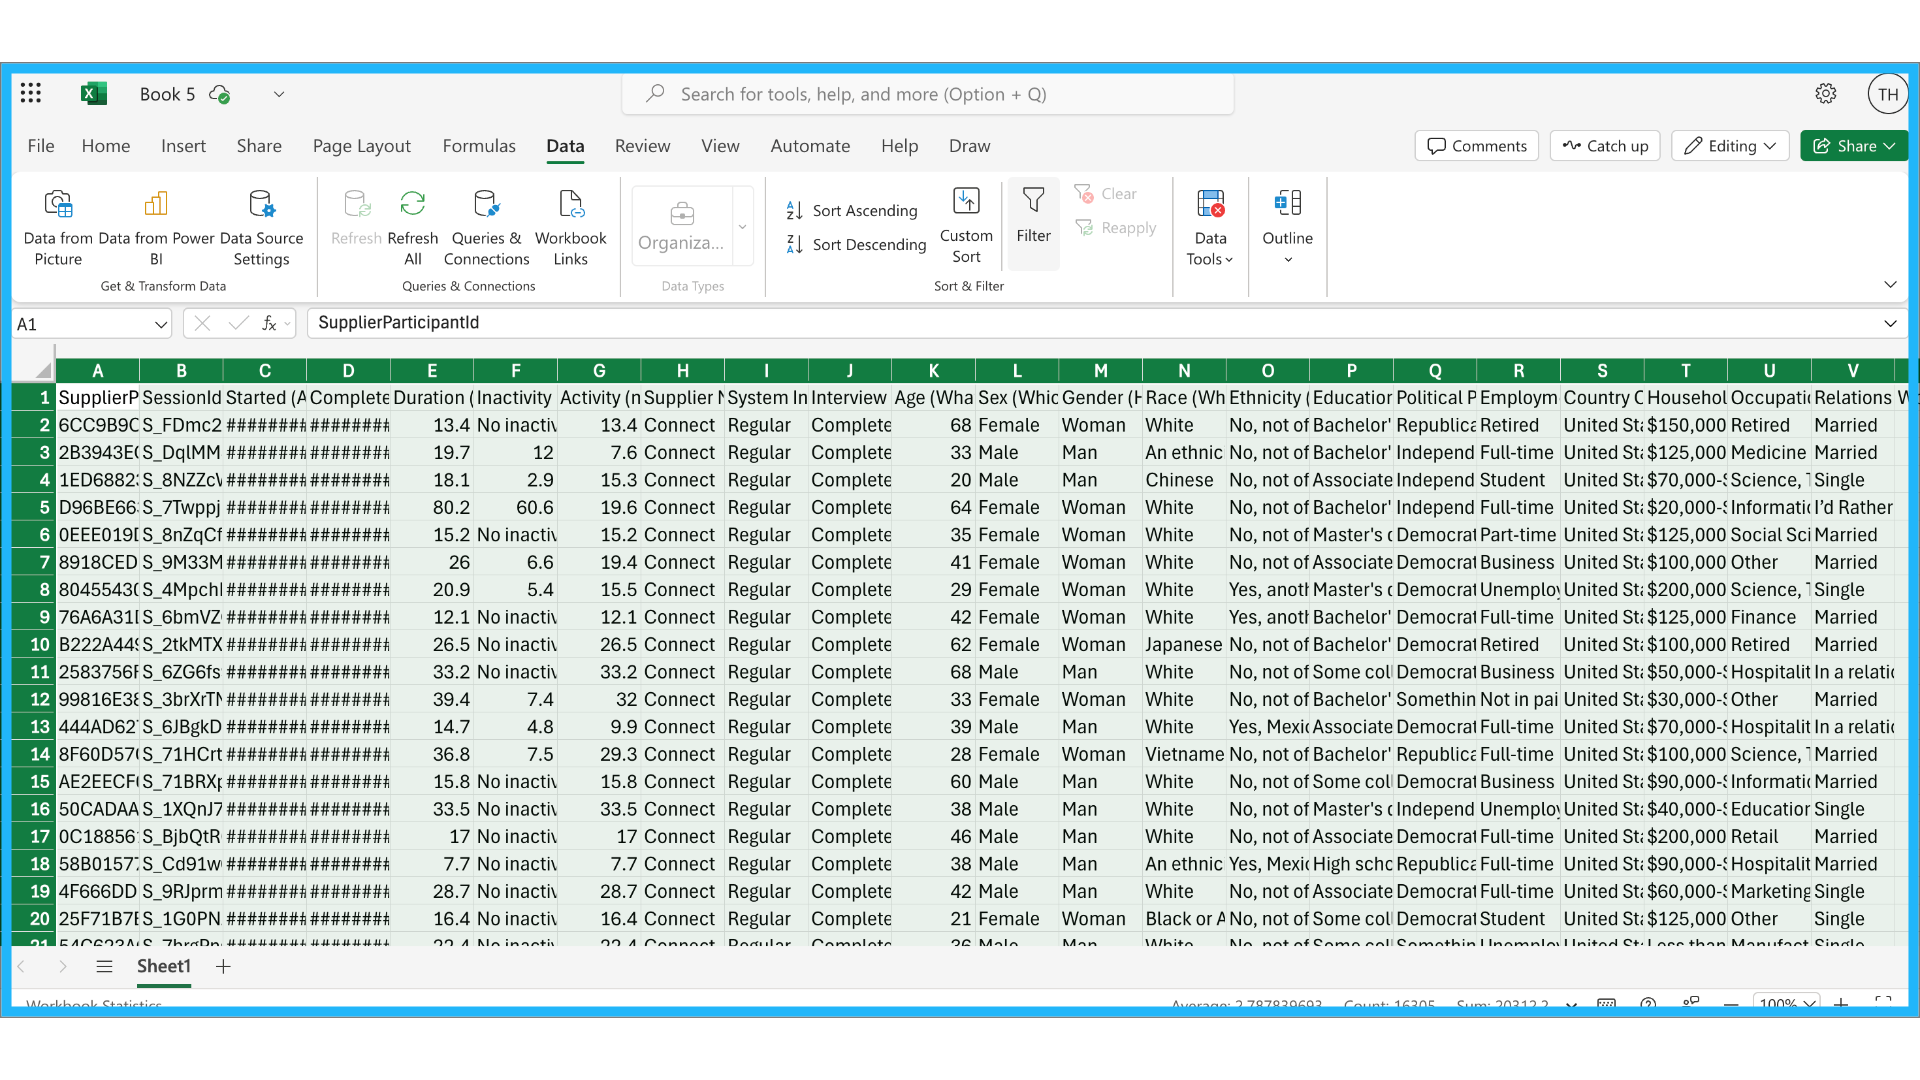Collapse the ribbon with the chevron

point(1890,285)
